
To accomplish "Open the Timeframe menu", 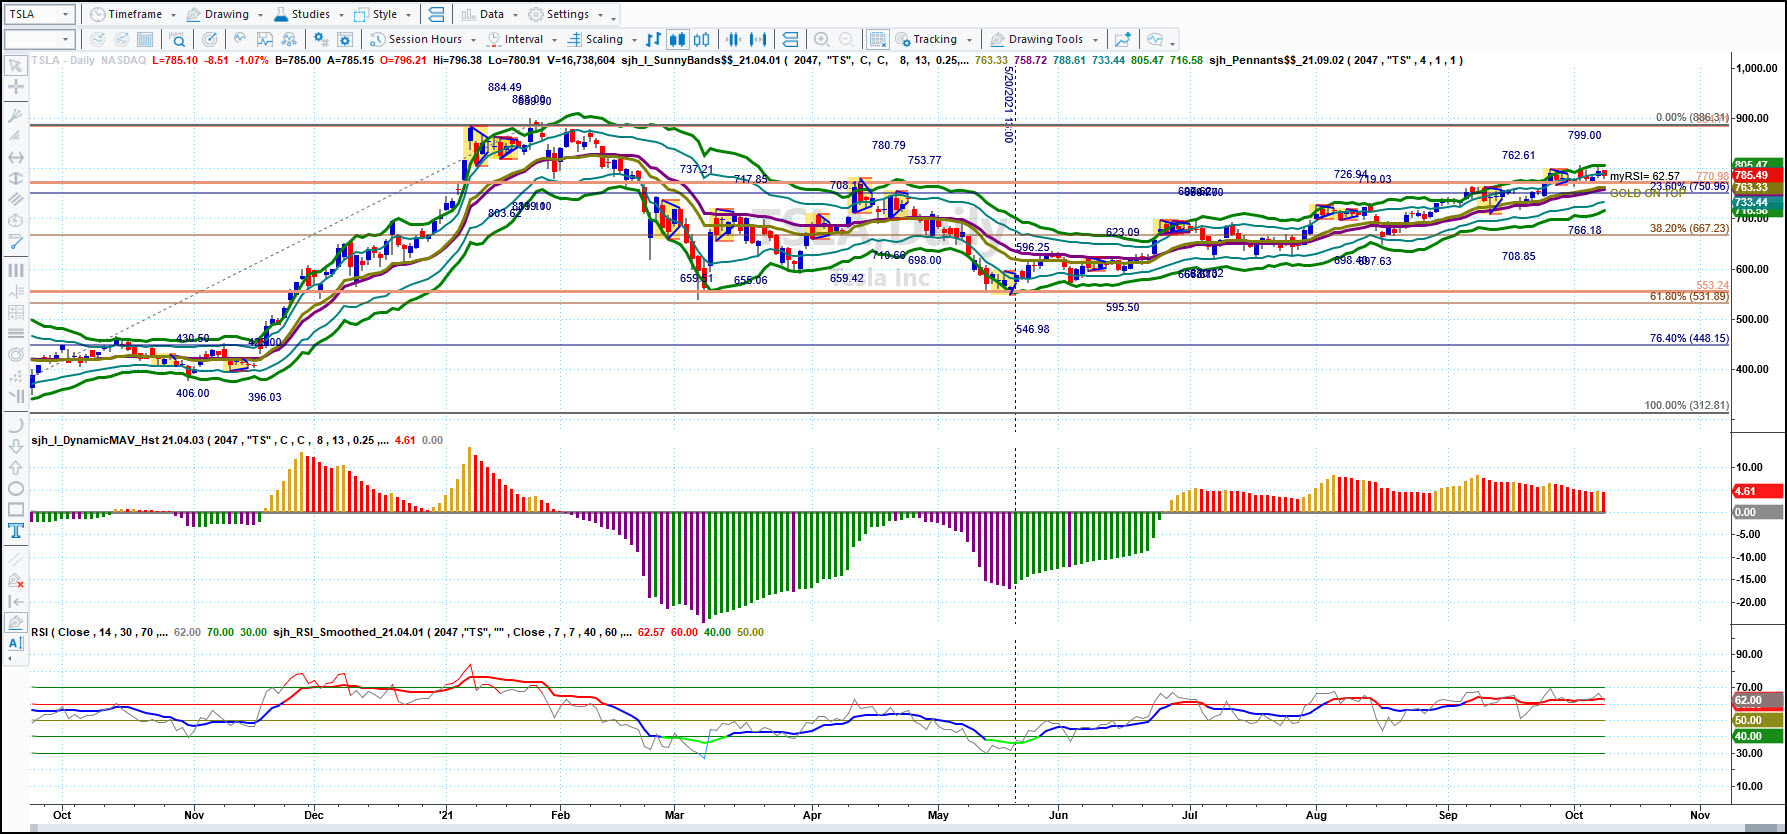I will click(x=126, y=14).
